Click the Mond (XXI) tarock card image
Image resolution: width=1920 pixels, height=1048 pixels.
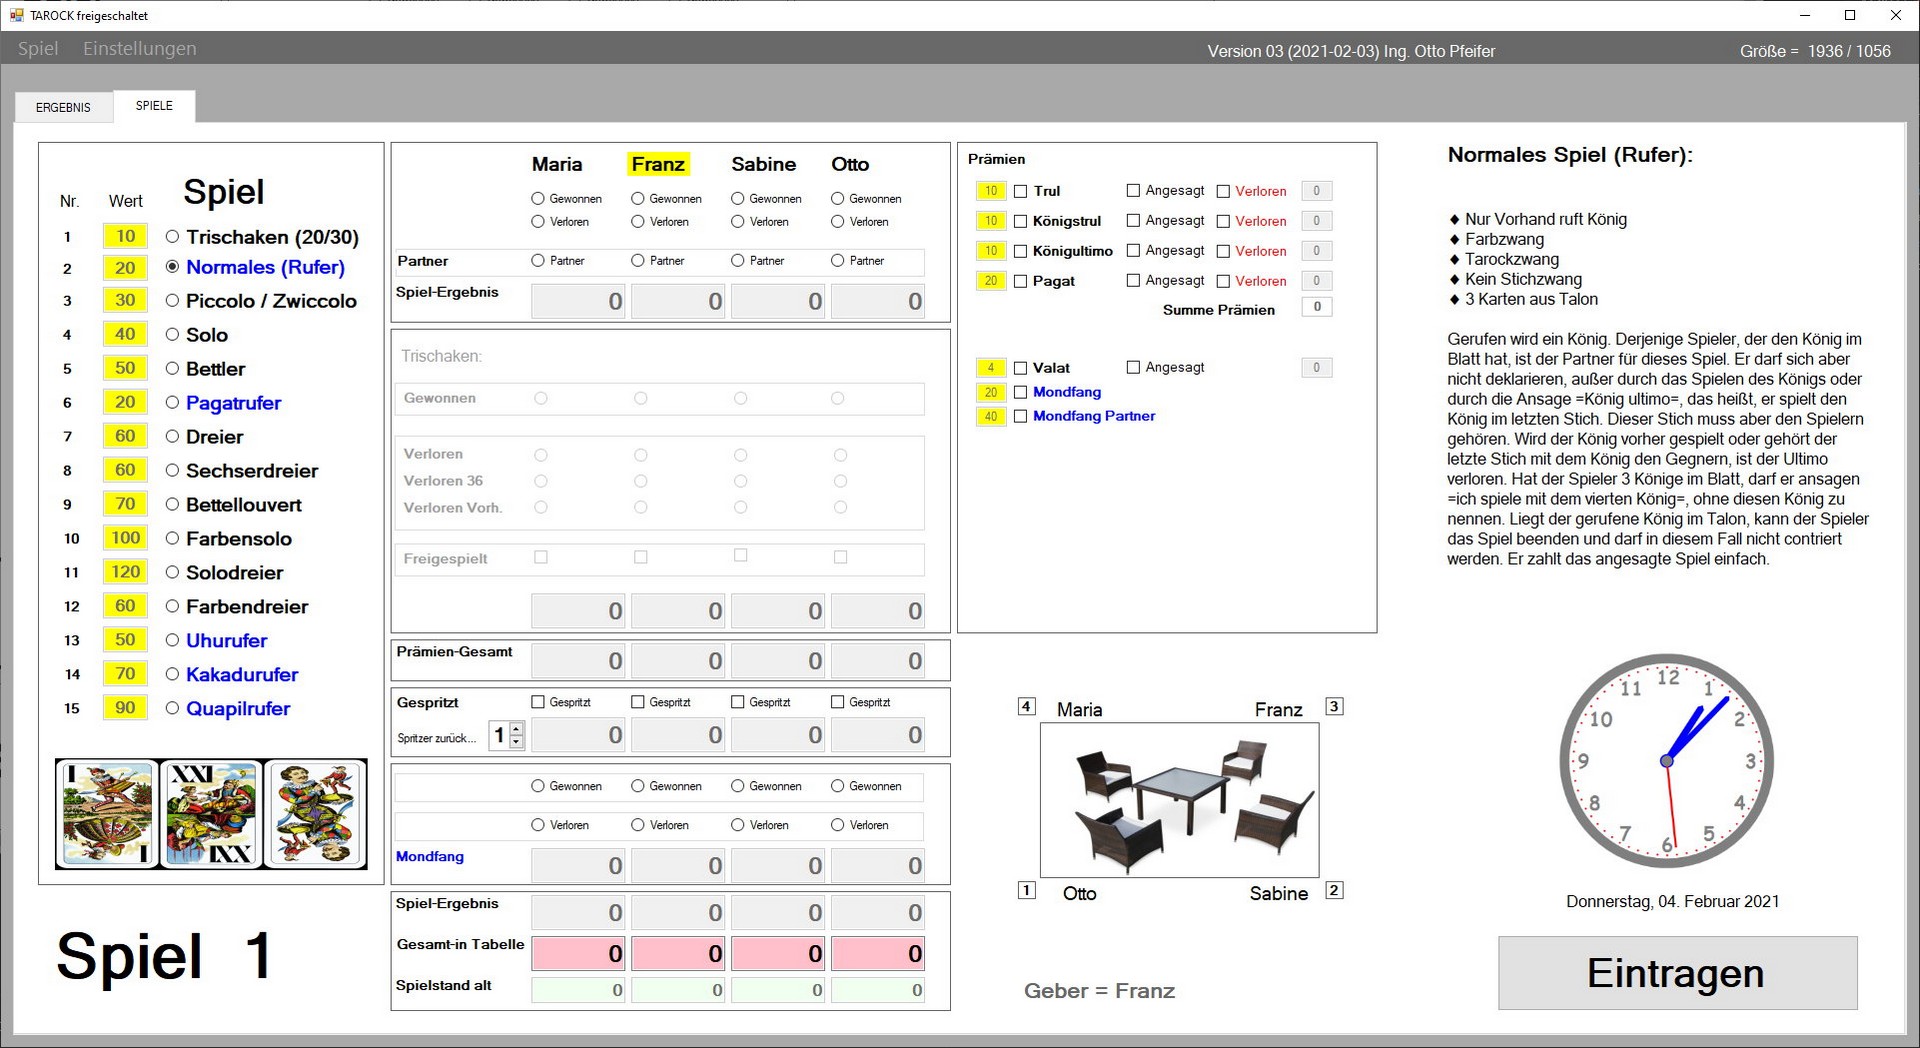211,813
